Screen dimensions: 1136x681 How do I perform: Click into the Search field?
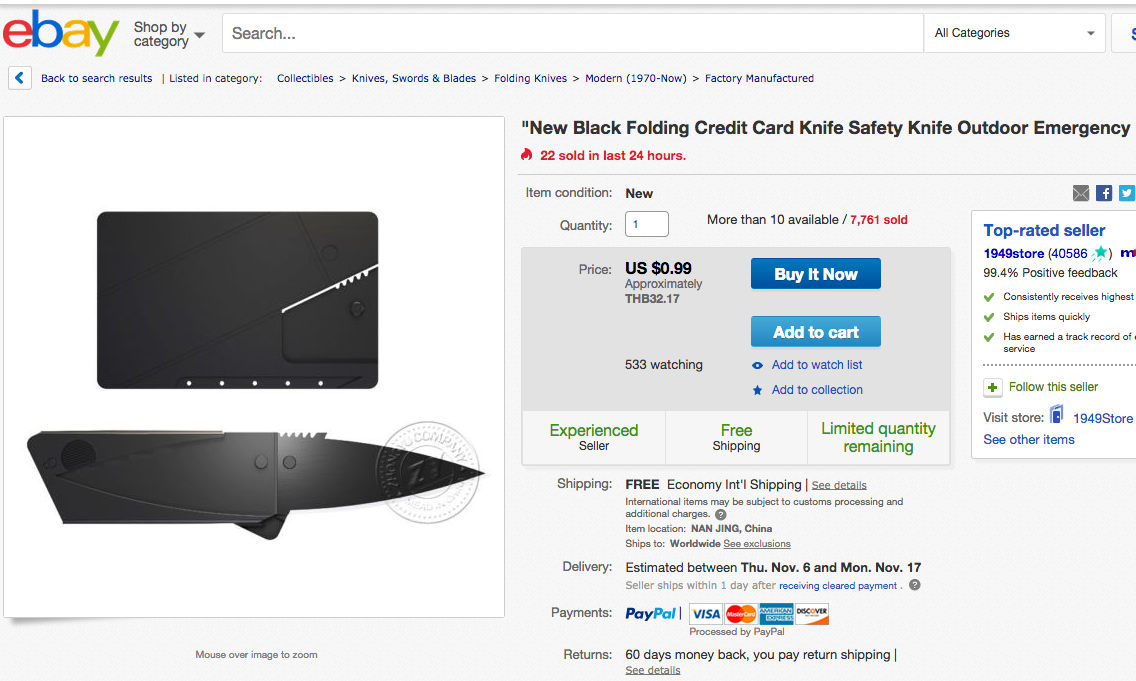click(570, 33)
